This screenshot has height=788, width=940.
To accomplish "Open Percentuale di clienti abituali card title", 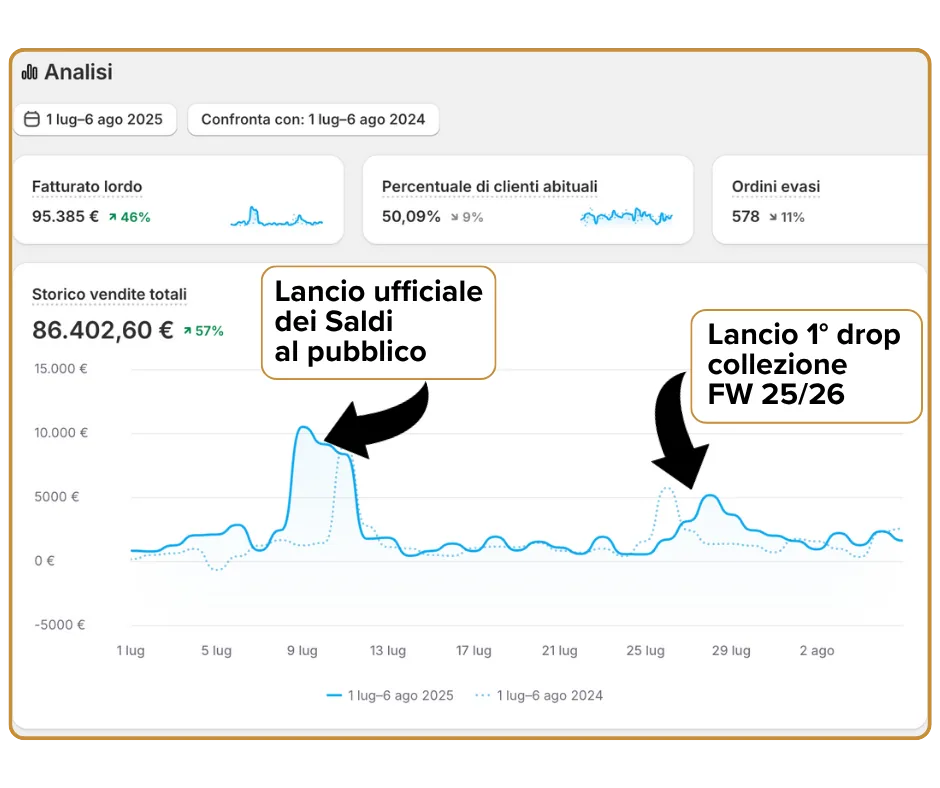I will tap(490, 187).
